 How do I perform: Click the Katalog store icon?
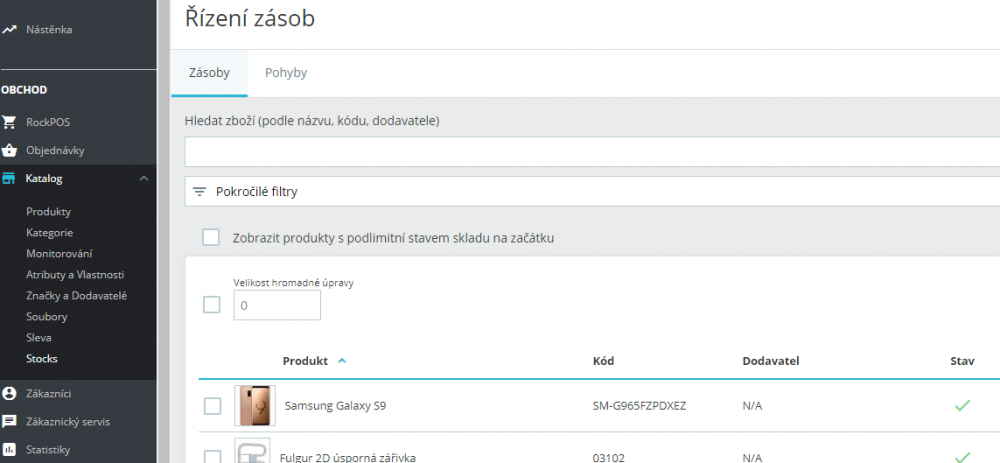pyautogui.click(x=9, y=179)
